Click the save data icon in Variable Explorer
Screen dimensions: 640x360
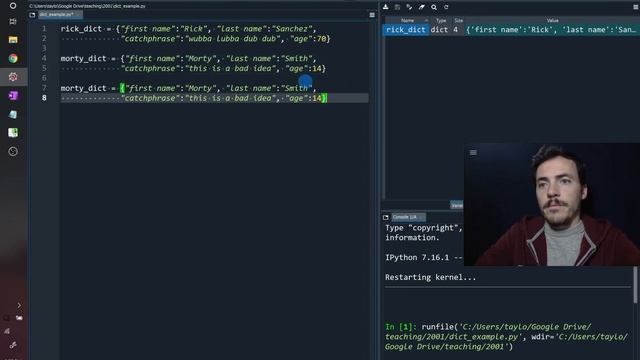[397, 7]
